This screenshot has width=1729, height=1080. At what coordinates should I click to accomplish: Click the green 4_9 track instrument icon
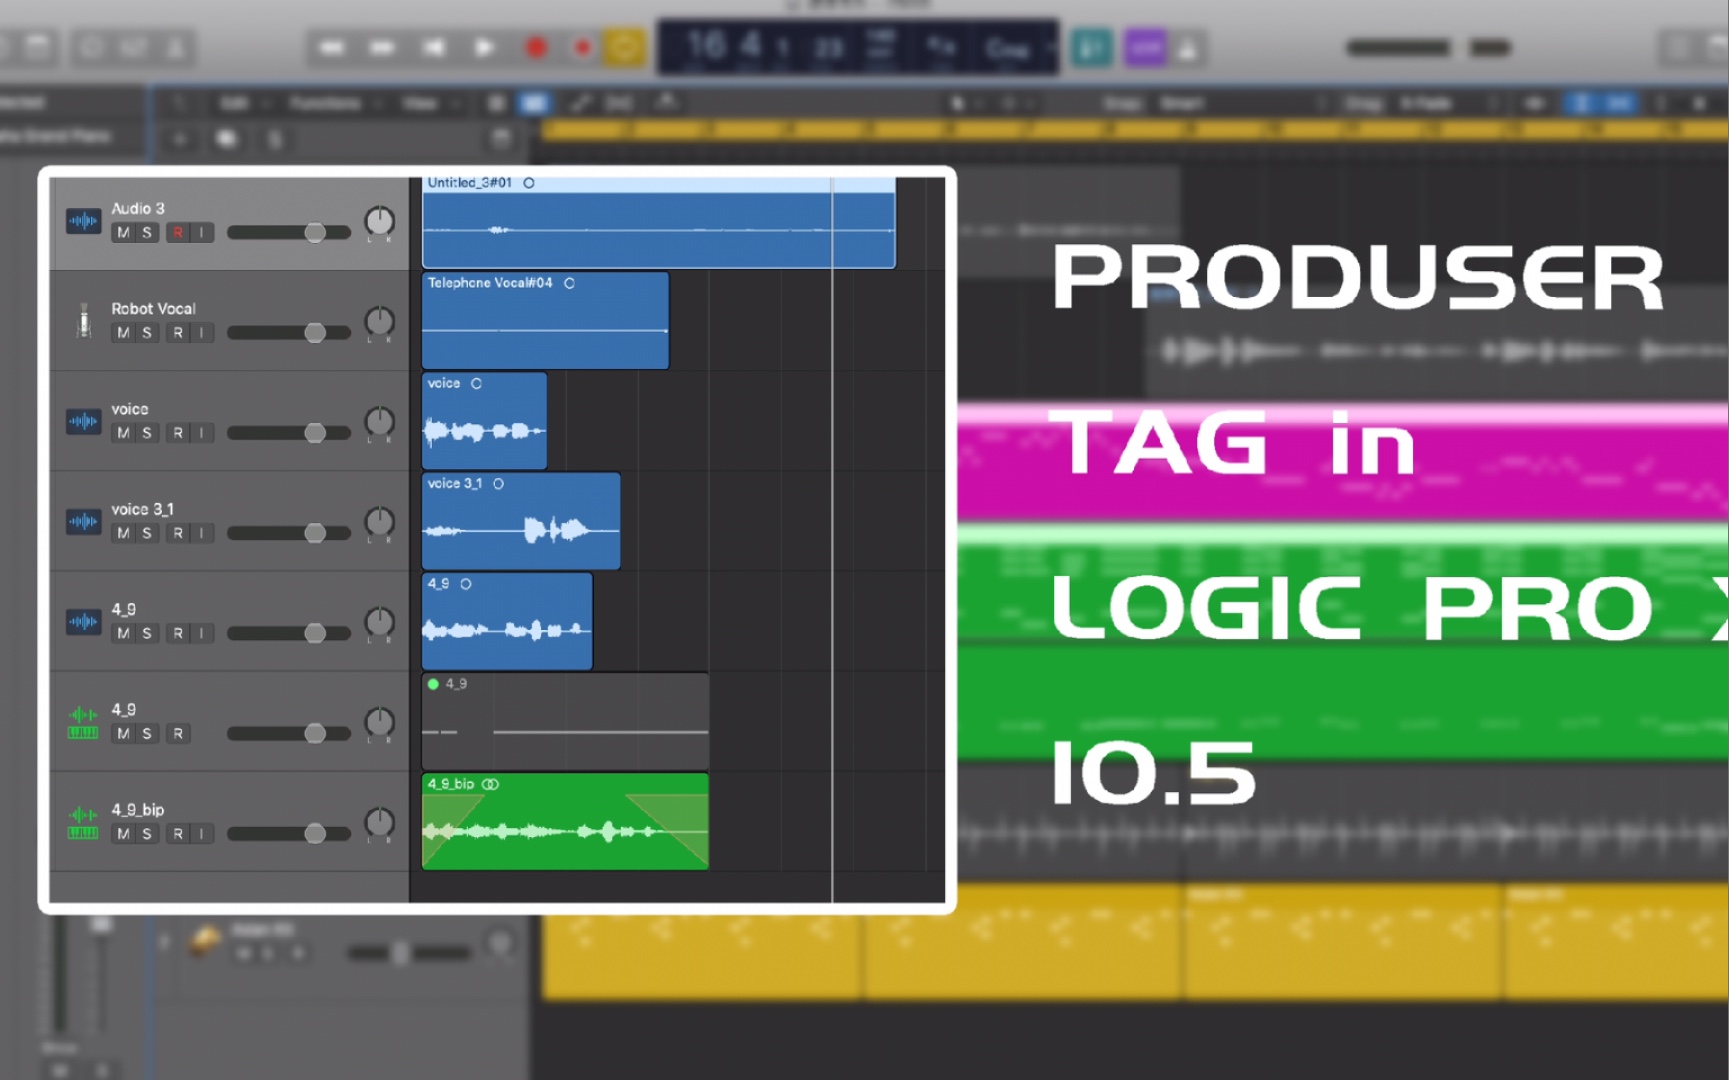(84, 722)
